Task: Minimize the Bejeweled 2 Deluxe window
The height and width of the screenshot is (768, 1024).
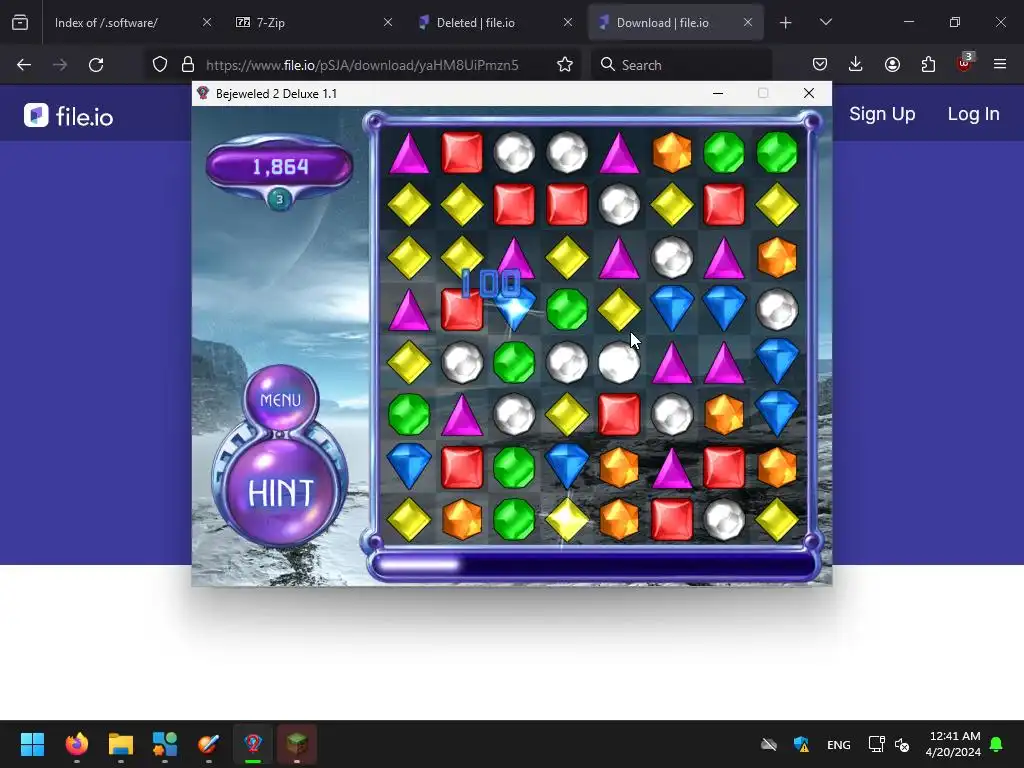Action: 718,93
